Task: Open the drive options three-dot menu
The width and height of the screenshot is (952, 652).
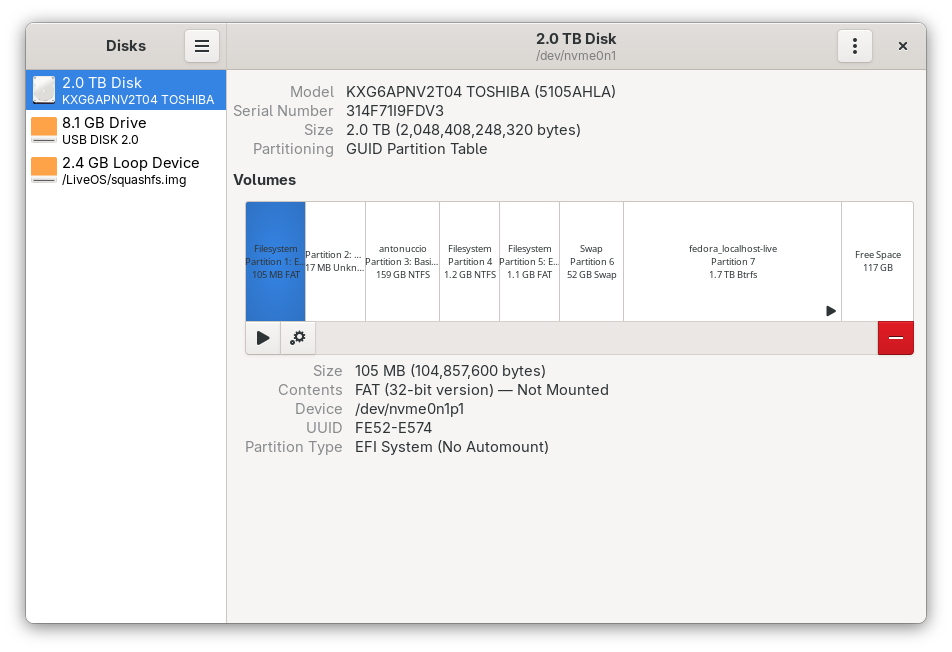Action: pyautogui.click(x=854, y=46)
